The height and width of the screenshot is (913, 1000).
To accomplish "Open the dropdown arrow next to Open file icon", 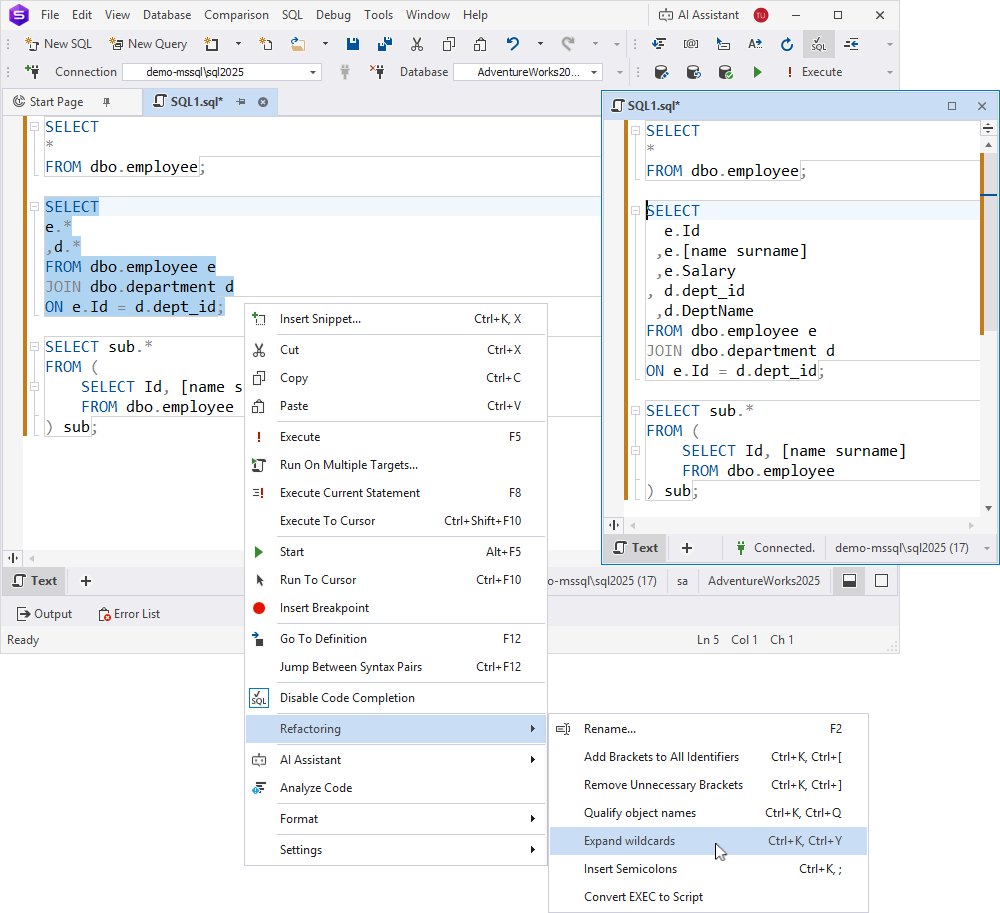I will pyautogui.click(x=325, y=44).
